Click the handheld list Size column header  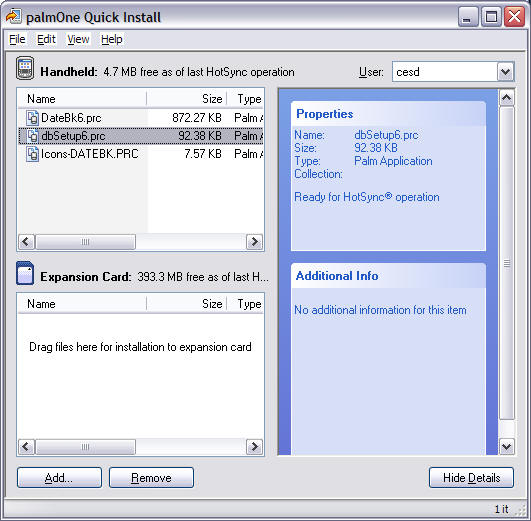pyautogui.click(x=187, y=99)
